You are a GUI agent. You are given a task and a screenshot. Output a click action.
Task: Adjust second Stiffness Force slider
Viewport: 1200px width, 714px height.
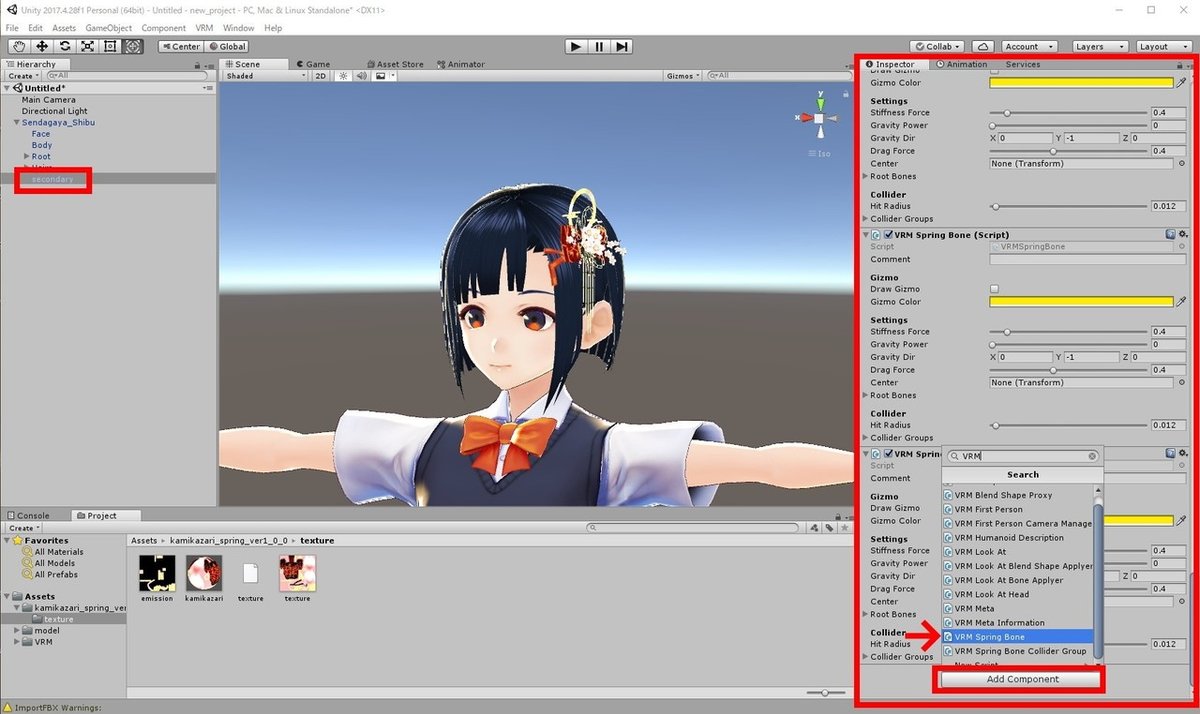tap(1068, 332)
